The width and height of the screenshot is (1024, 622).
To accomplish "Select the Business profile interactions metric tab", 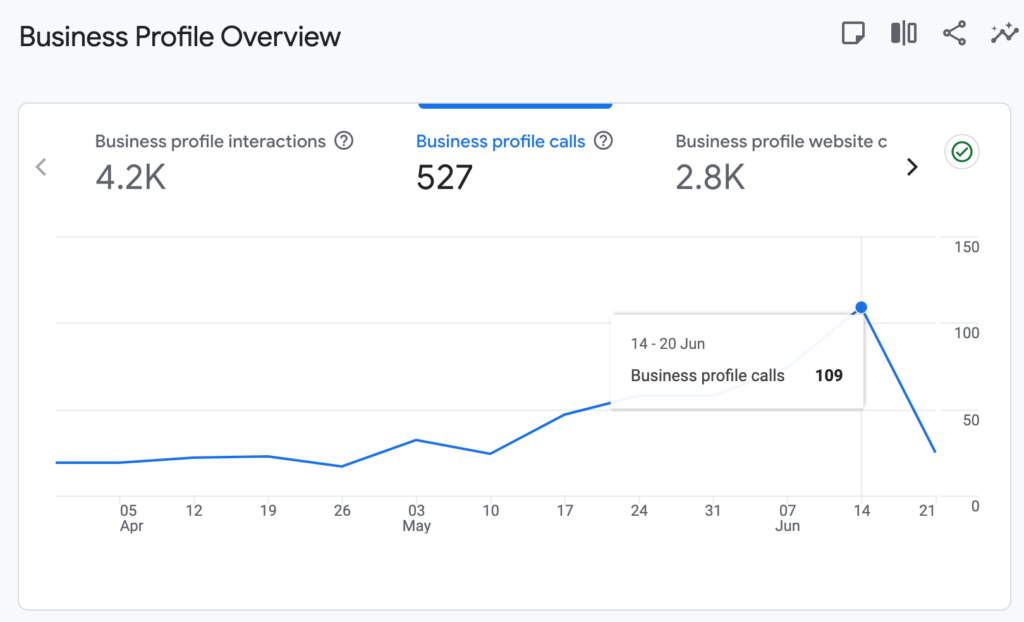I will 224,162.
